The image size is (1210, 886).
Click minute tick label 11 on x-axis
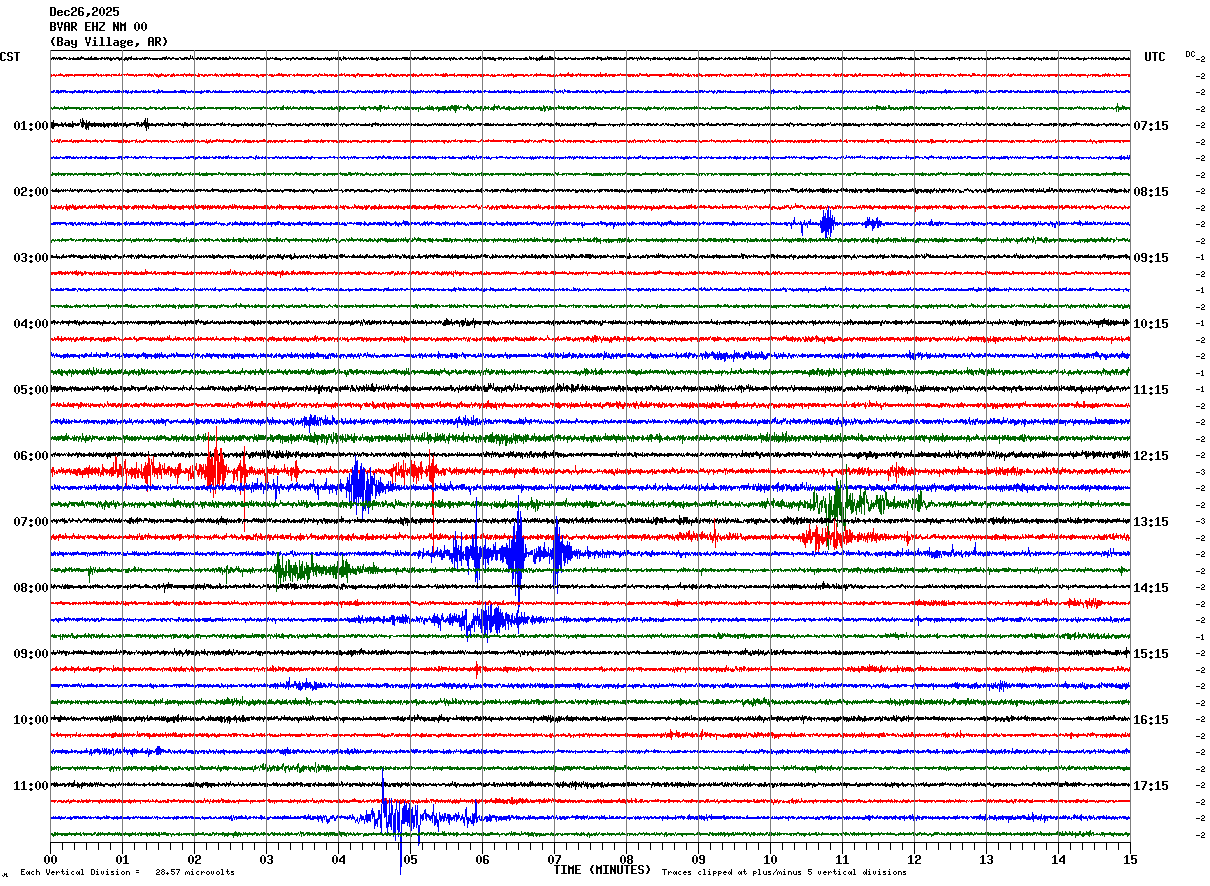(x=842, y=860)
